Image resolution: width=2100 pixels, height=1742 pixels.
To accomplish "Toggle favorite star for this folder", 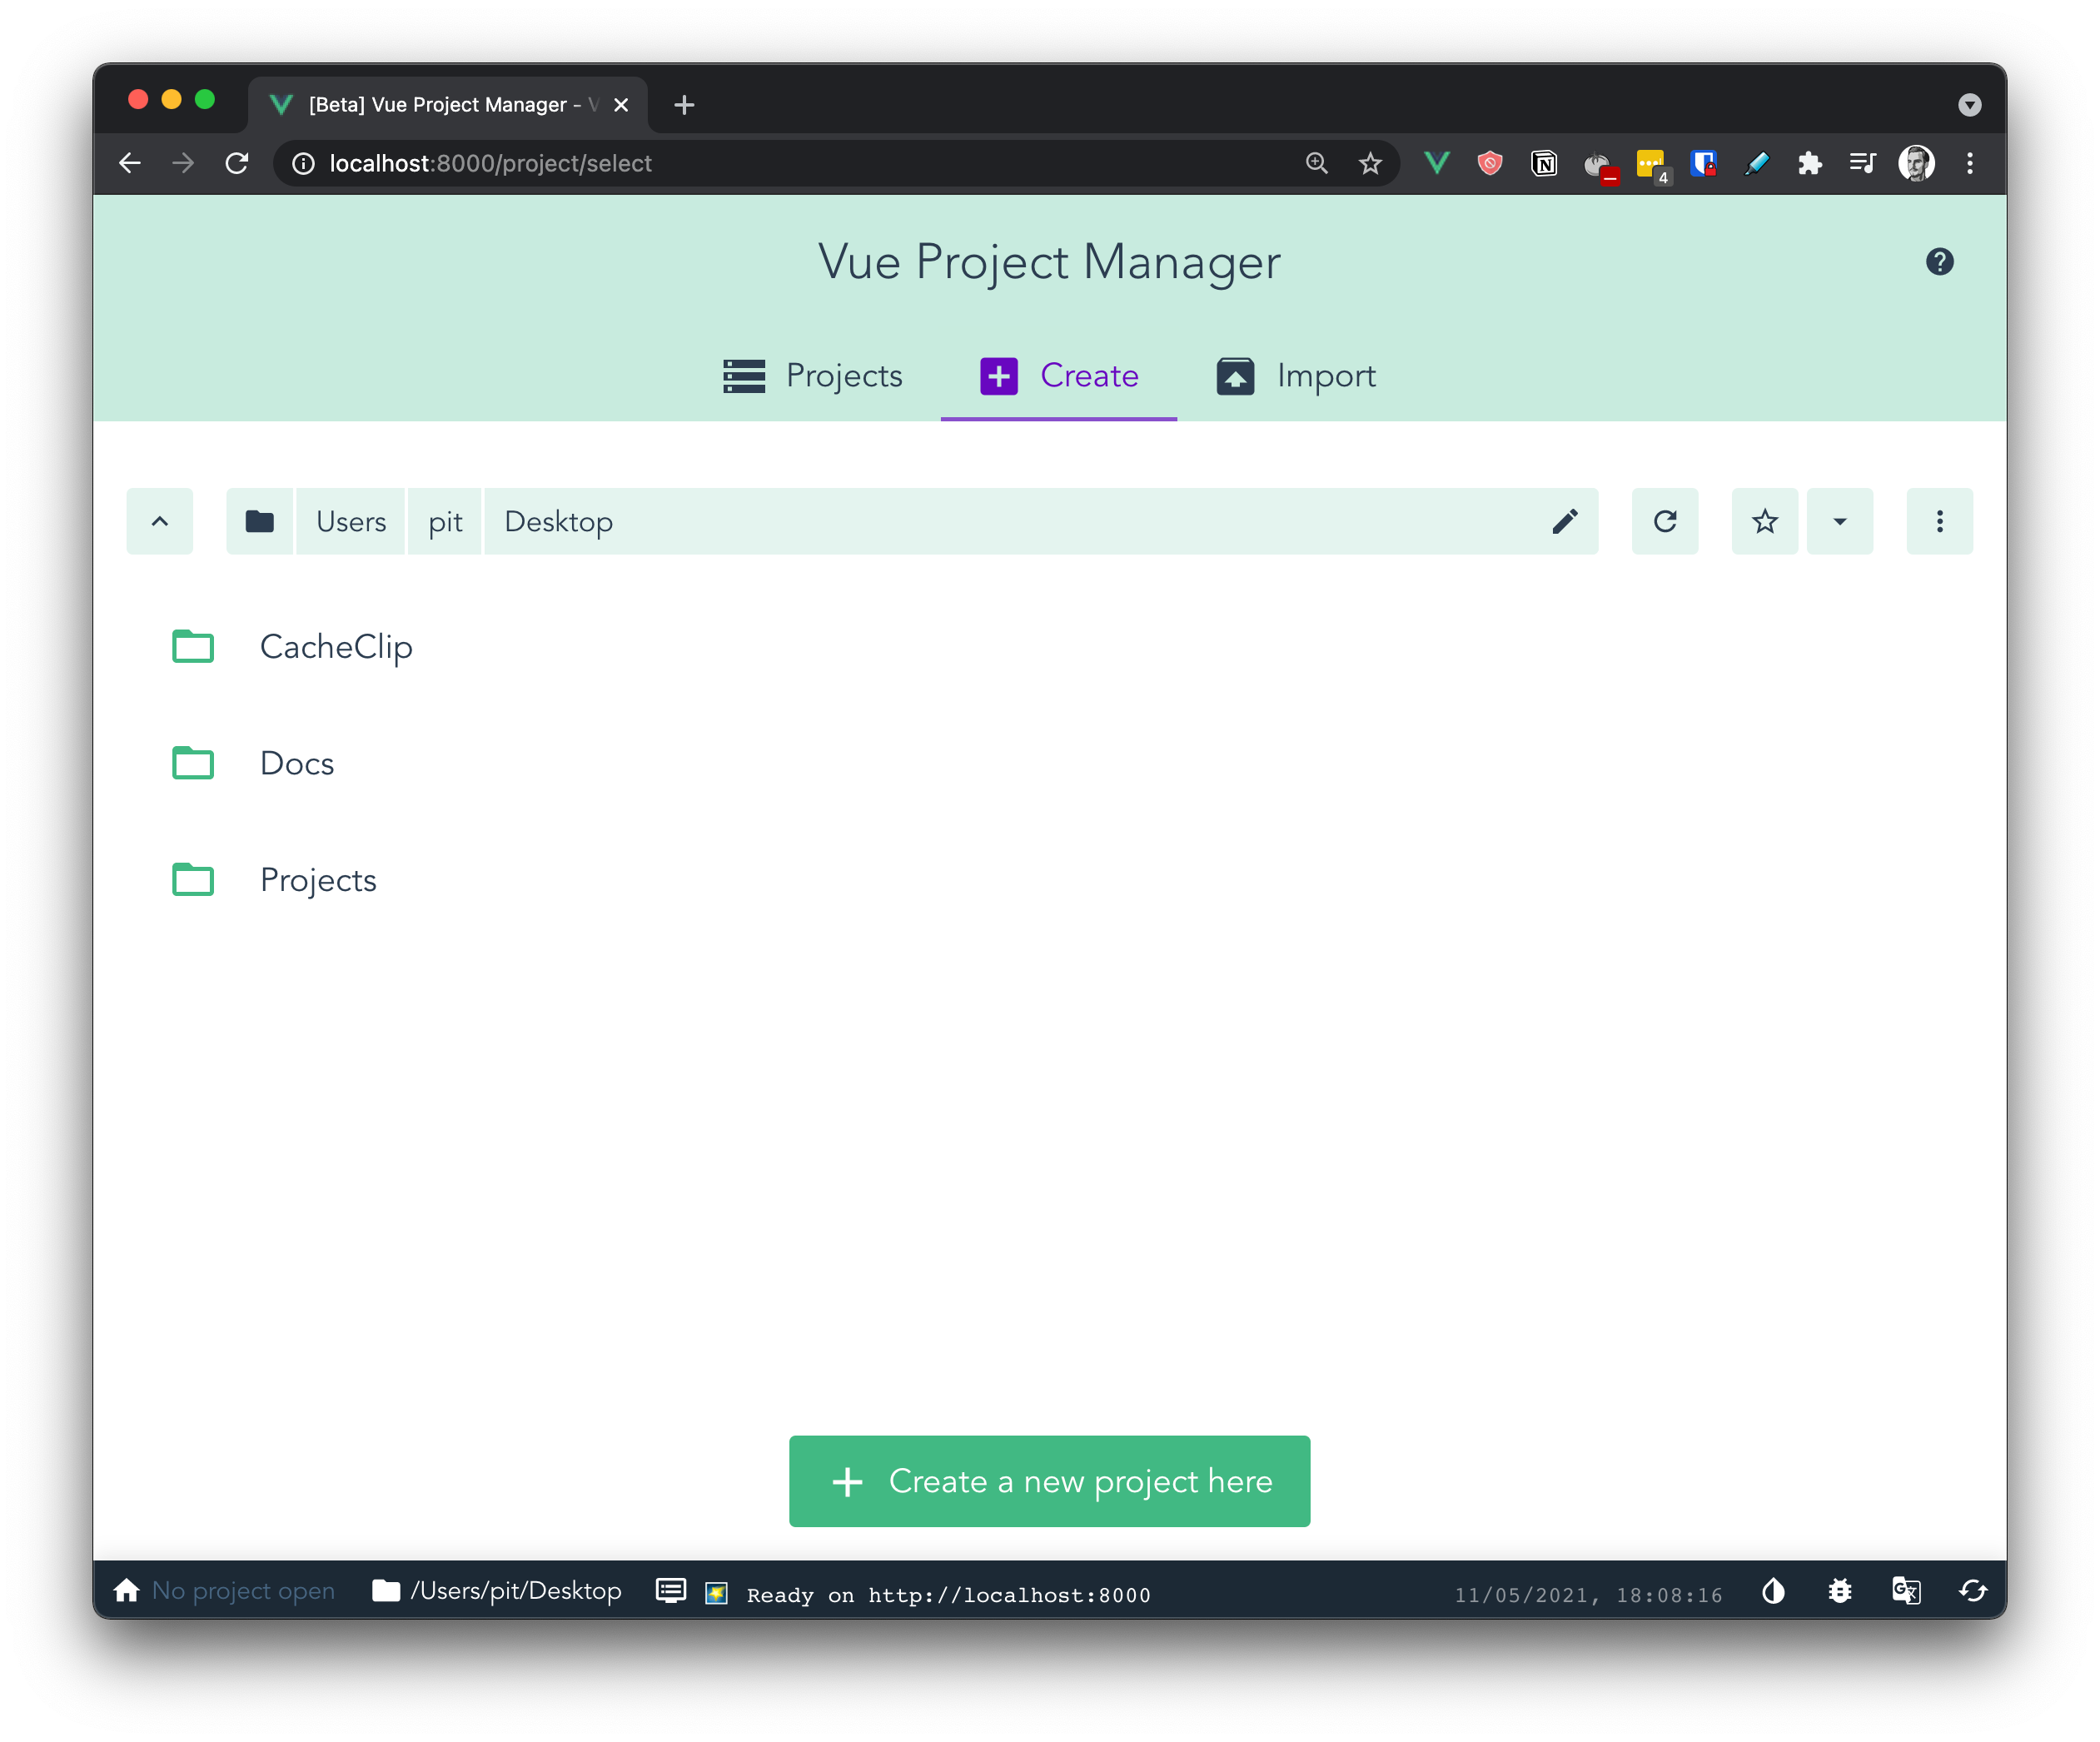I will pos(1765,521).
